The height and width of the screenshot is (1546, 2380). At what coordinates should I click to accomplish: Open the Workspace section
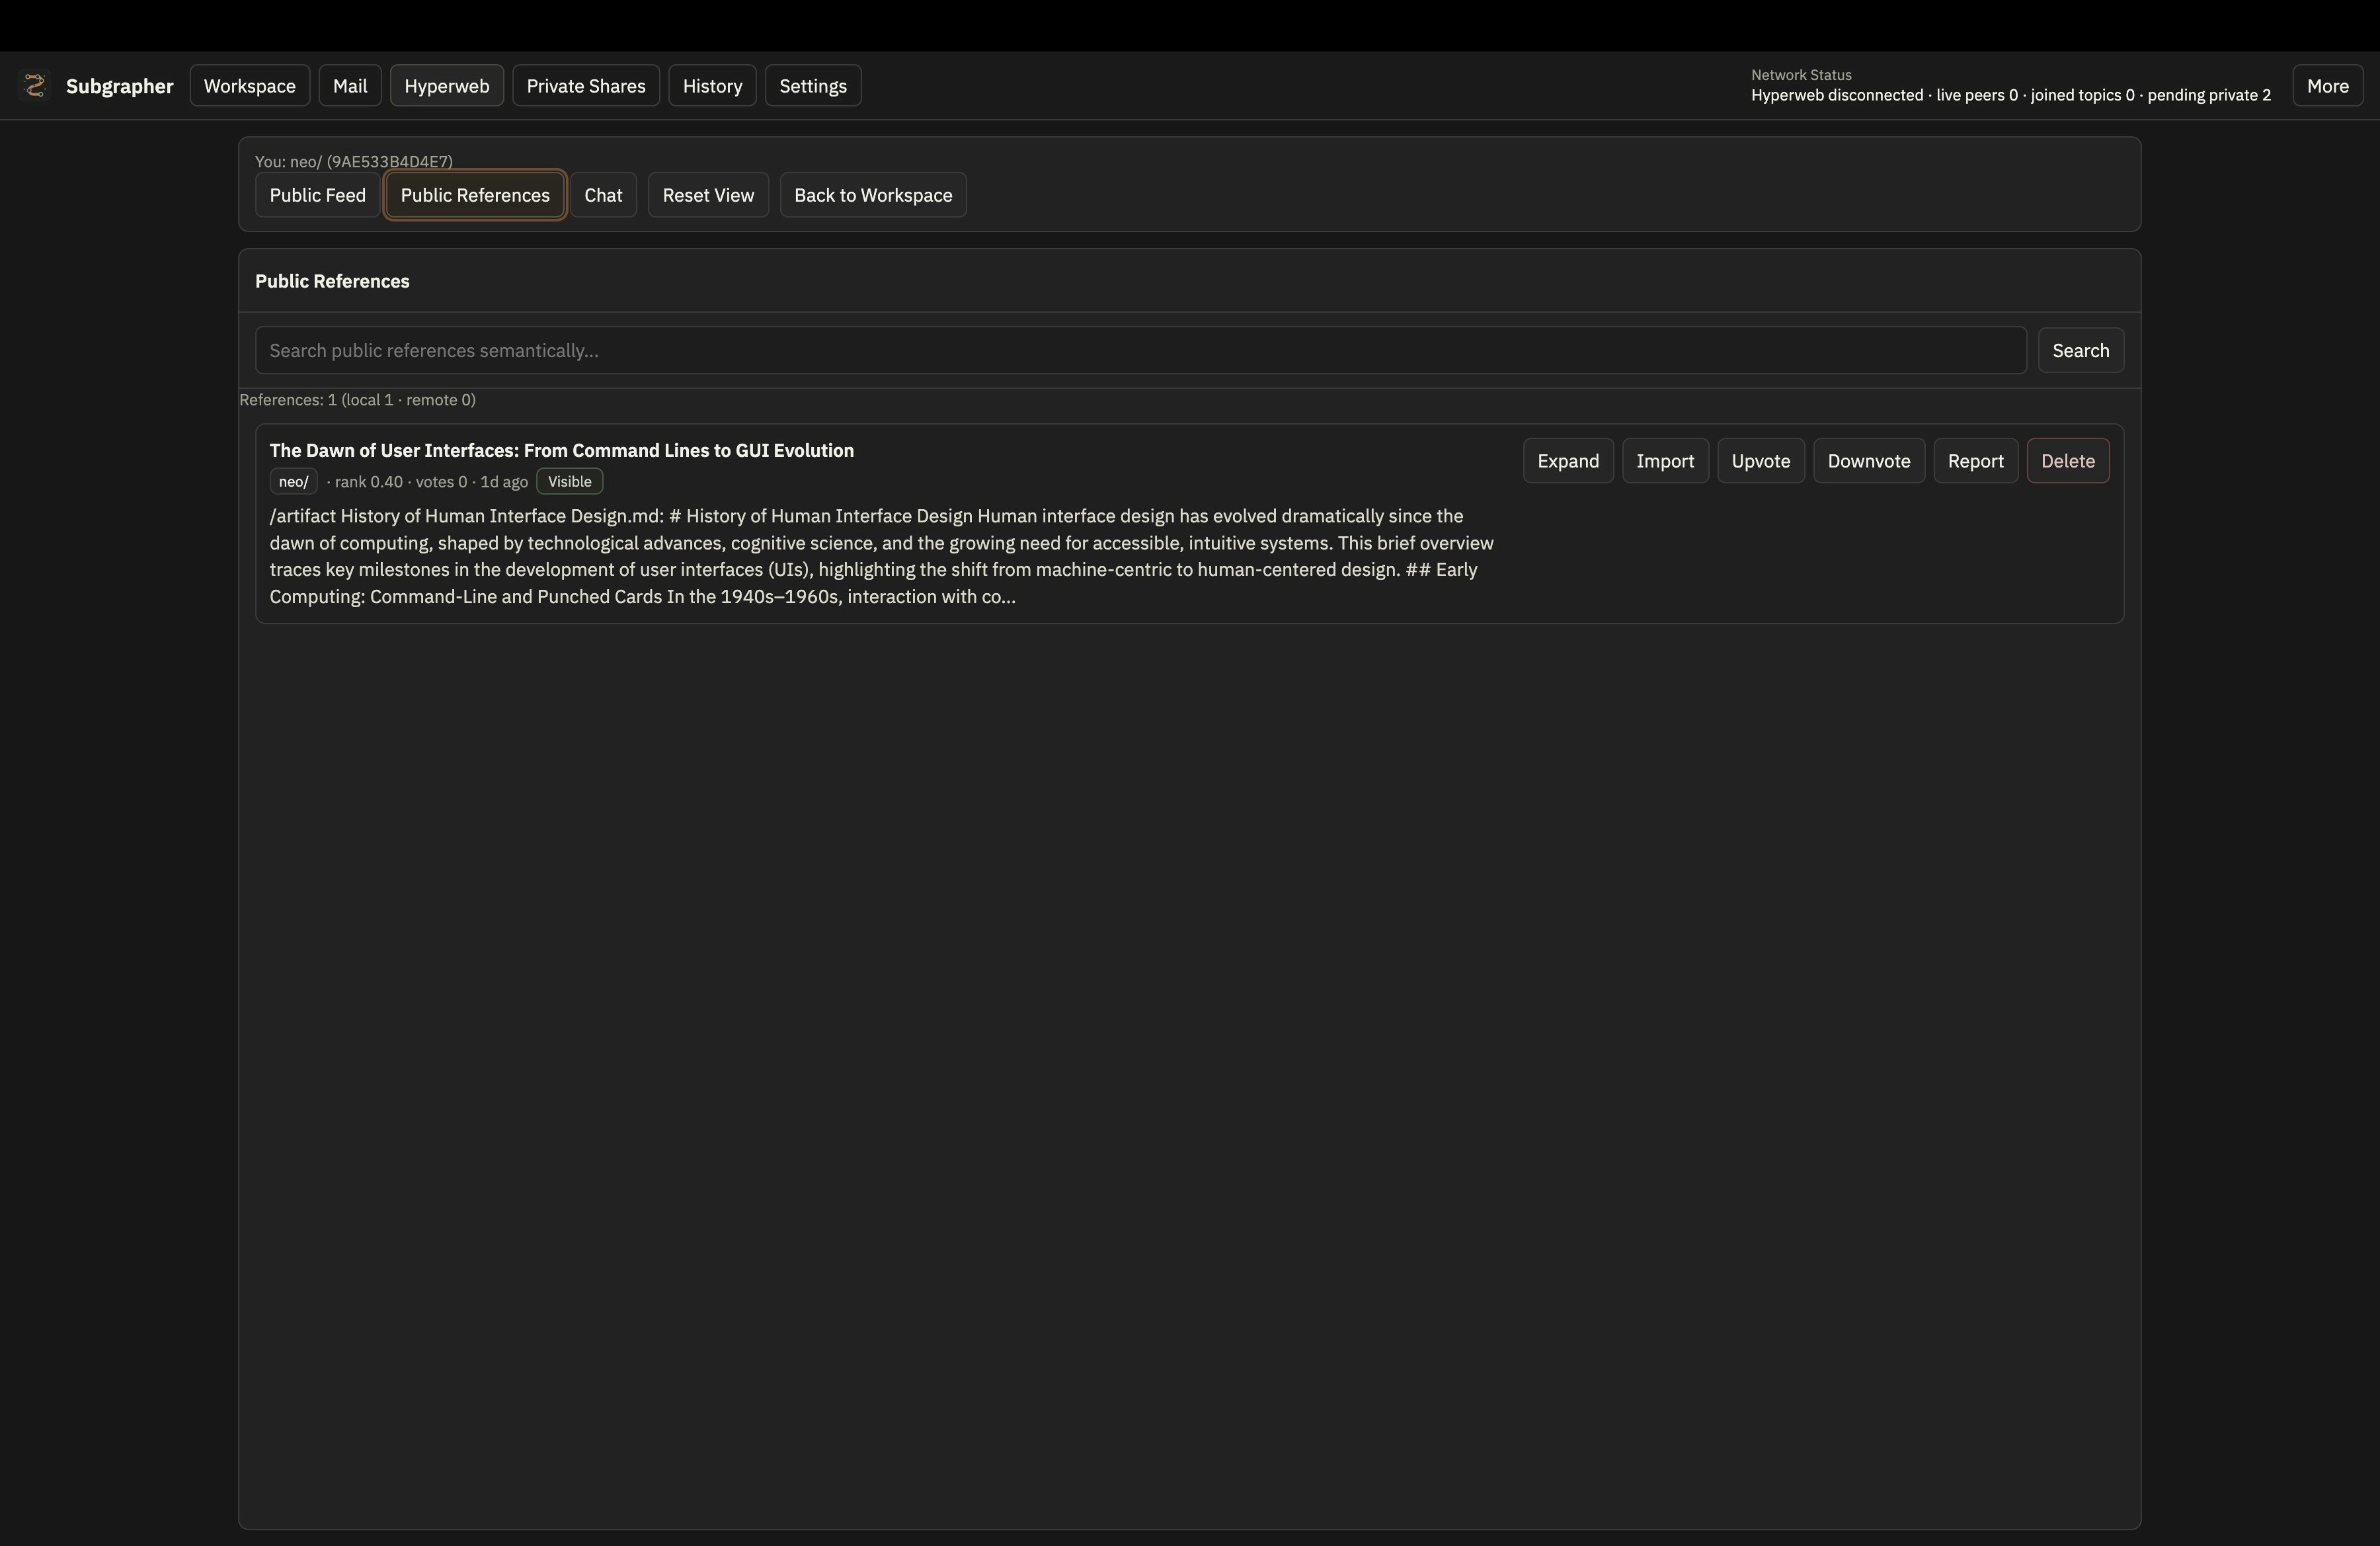tap(249, 86)
